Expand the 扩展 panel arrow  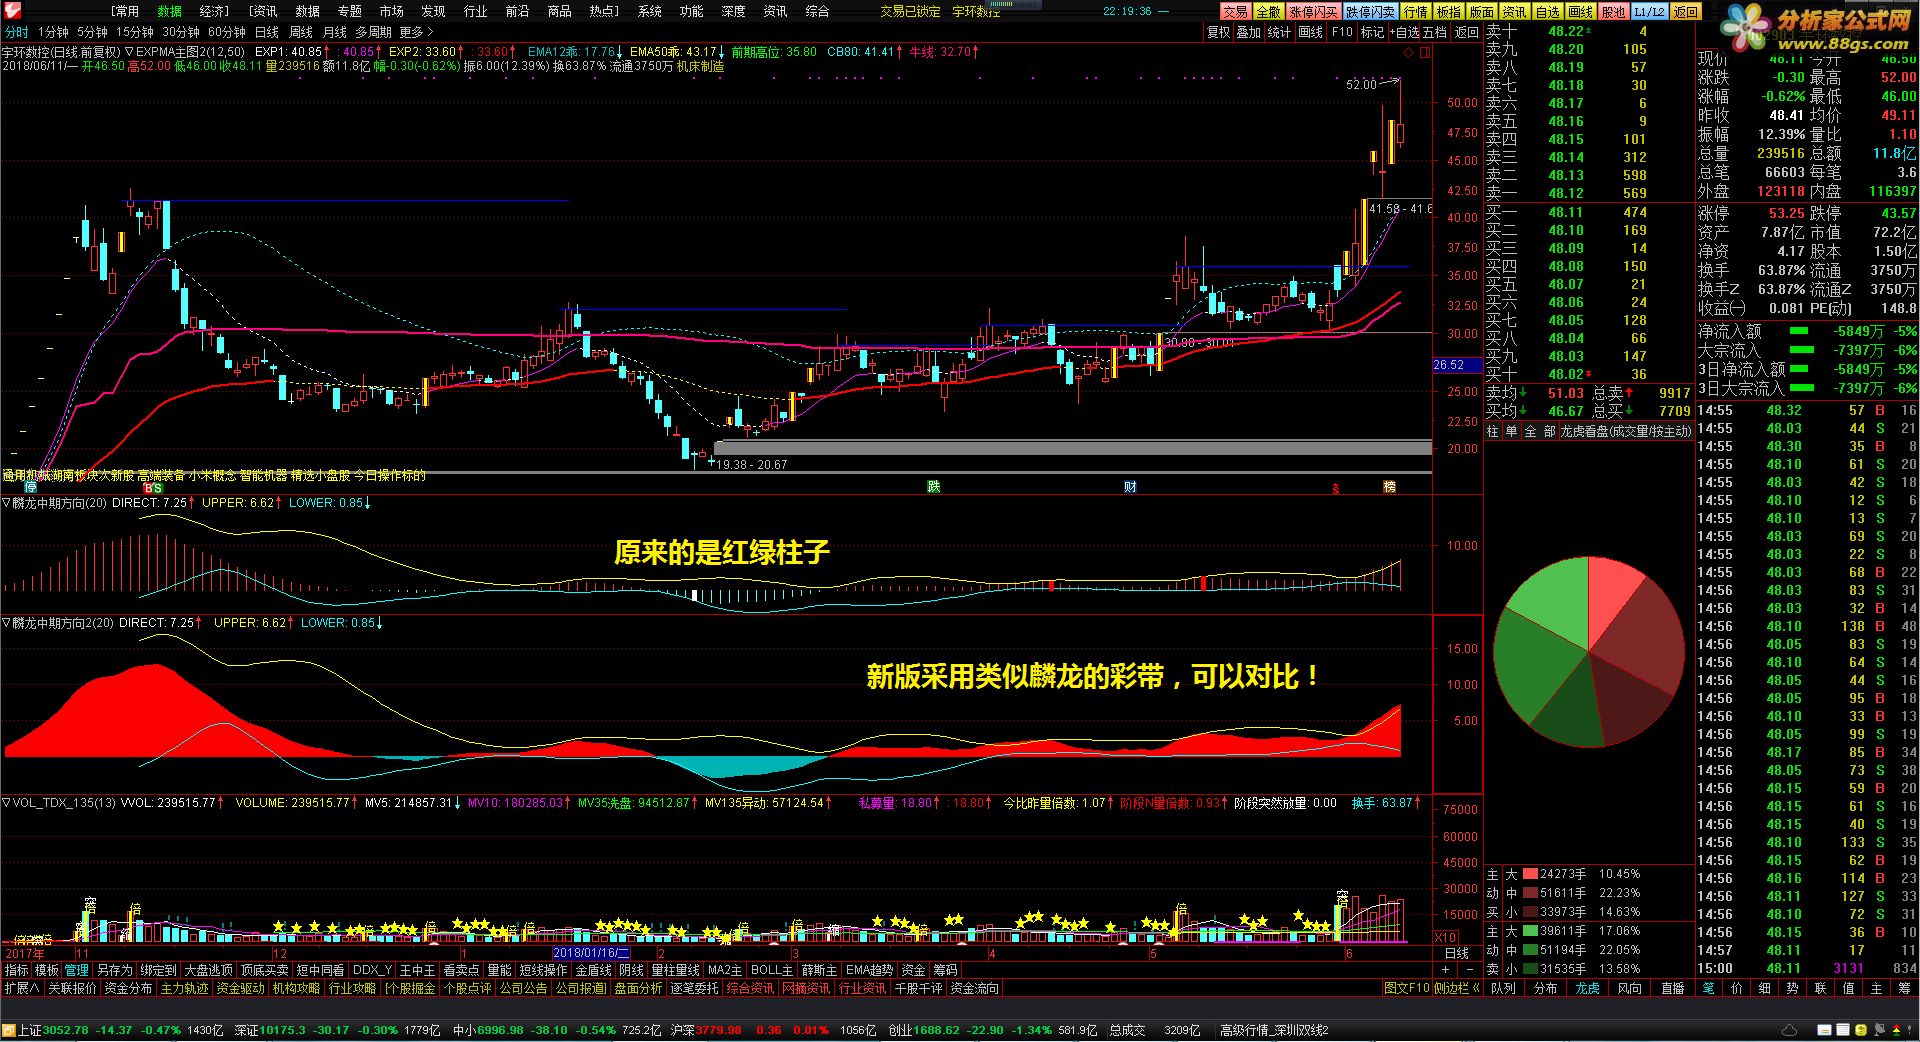pyautogui.click(x=22, y=988)
